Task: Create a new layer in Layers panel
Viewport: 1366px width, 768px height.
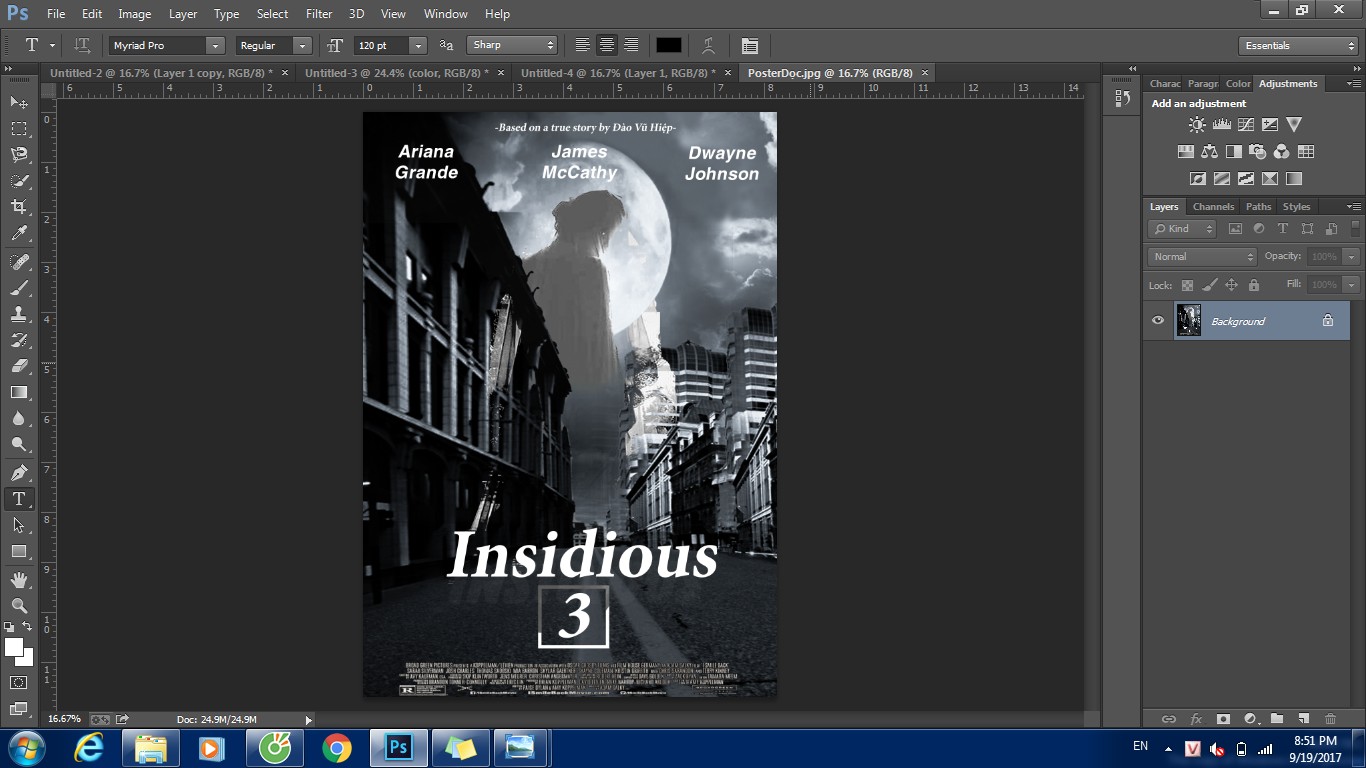Action: [1303, 718]
